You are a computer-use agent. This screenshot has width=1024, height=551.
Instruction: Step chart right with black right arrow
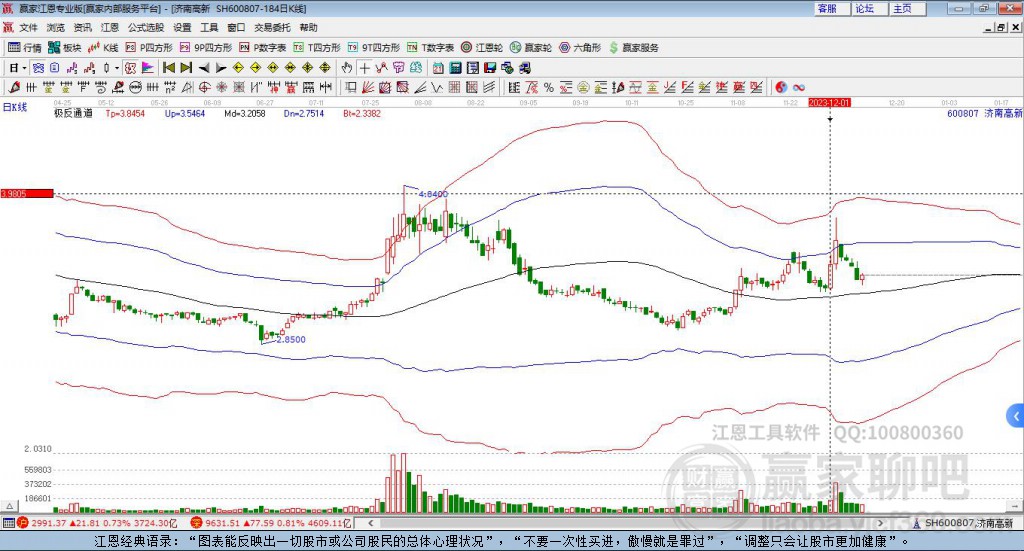tap(221, 68)
